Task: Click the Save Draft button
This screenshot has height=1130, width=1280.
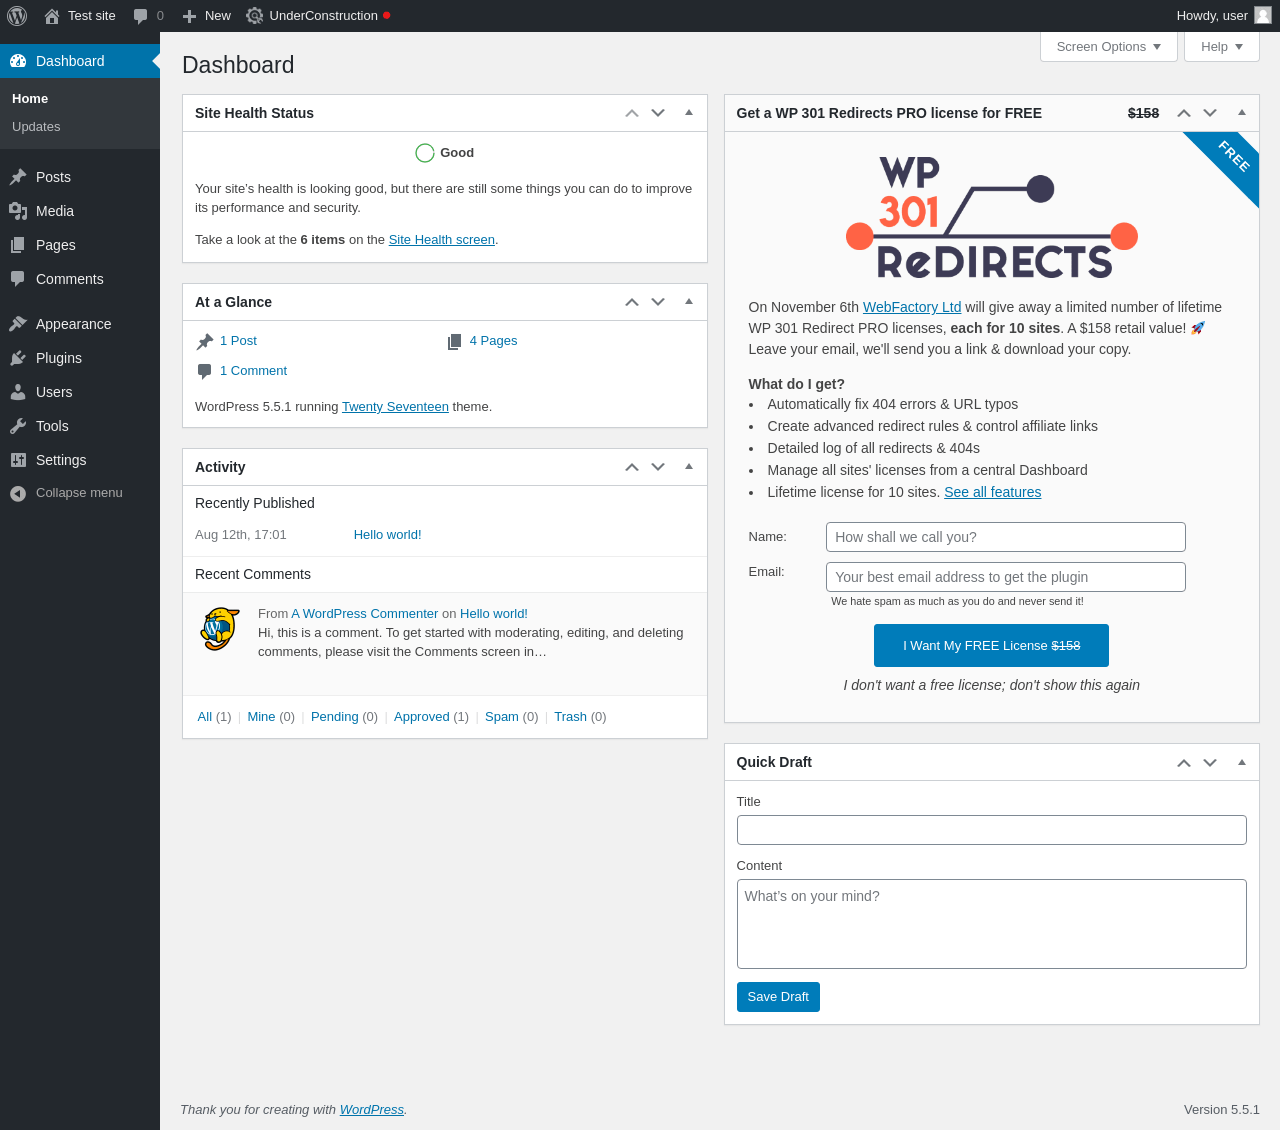Action: 778,997
